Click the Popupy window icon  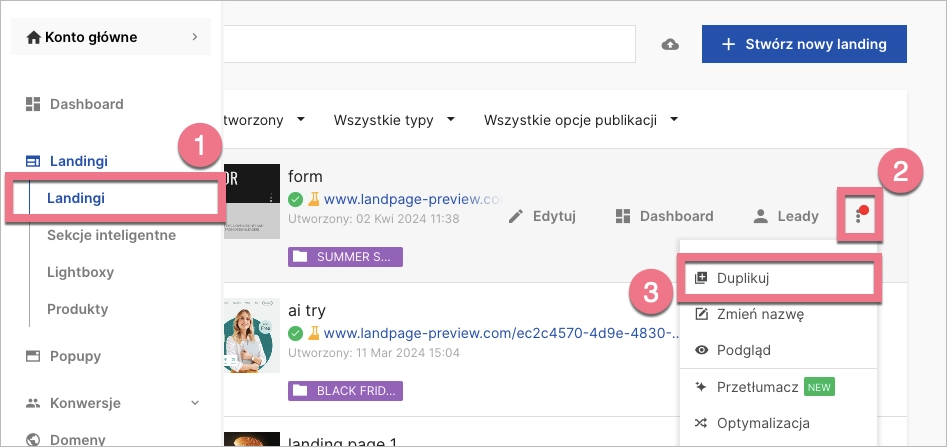(x=33, y=356)
